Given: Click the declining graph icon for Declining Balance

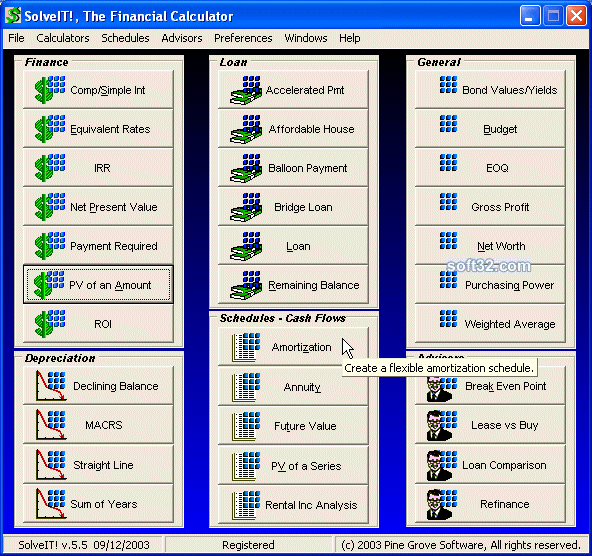Looking at the screenshot, I should tap(51, 386).
